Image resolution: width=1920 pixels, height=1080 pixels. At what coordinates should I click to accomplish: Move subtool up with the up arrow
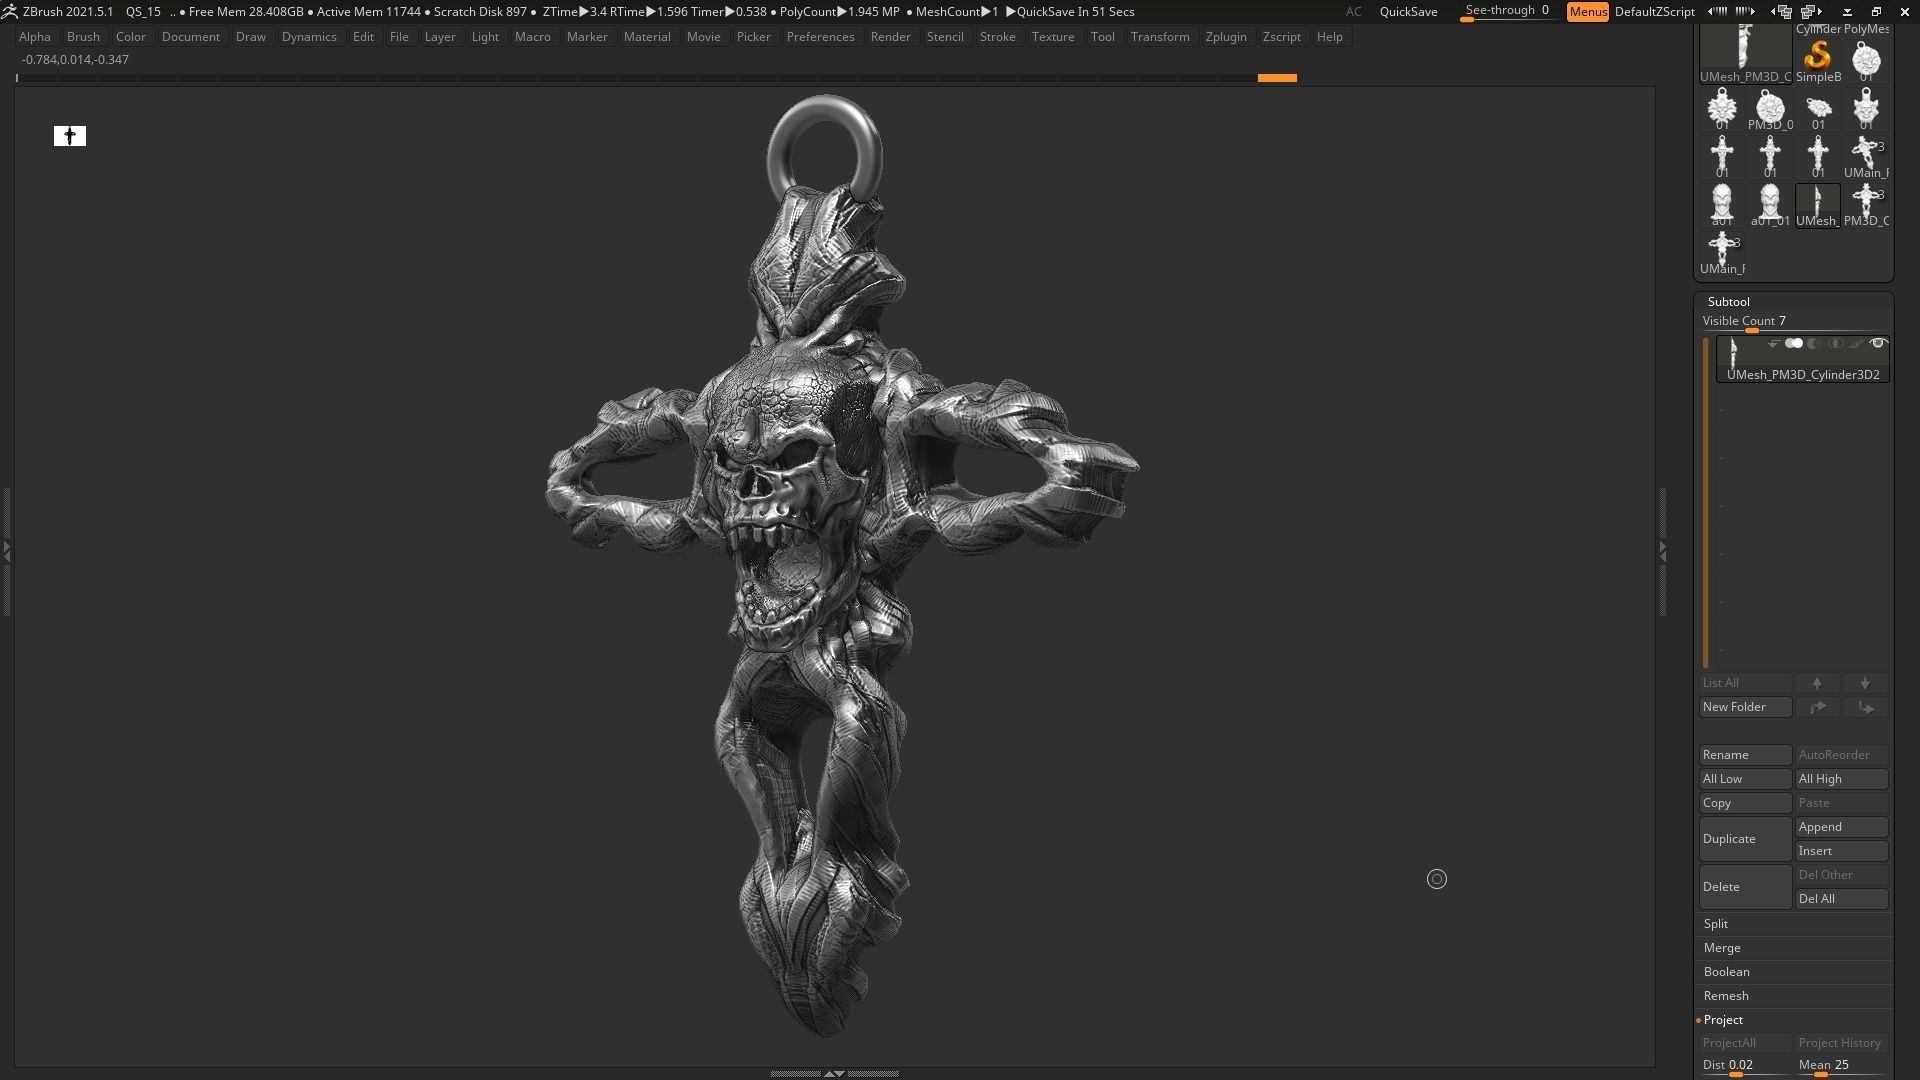[1817, 683]
